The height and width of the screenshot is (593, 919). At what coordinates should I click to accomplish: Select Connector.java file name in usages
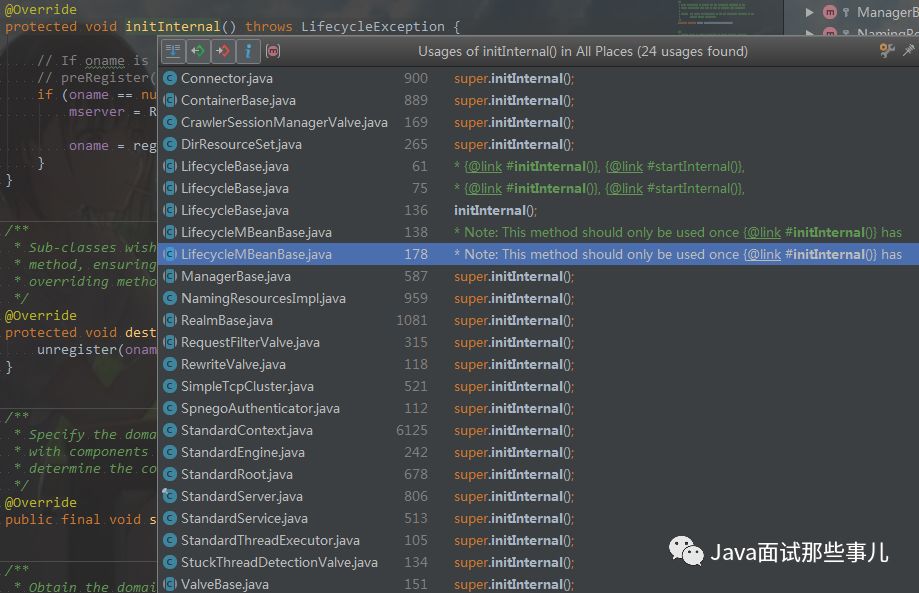[227, 79]
